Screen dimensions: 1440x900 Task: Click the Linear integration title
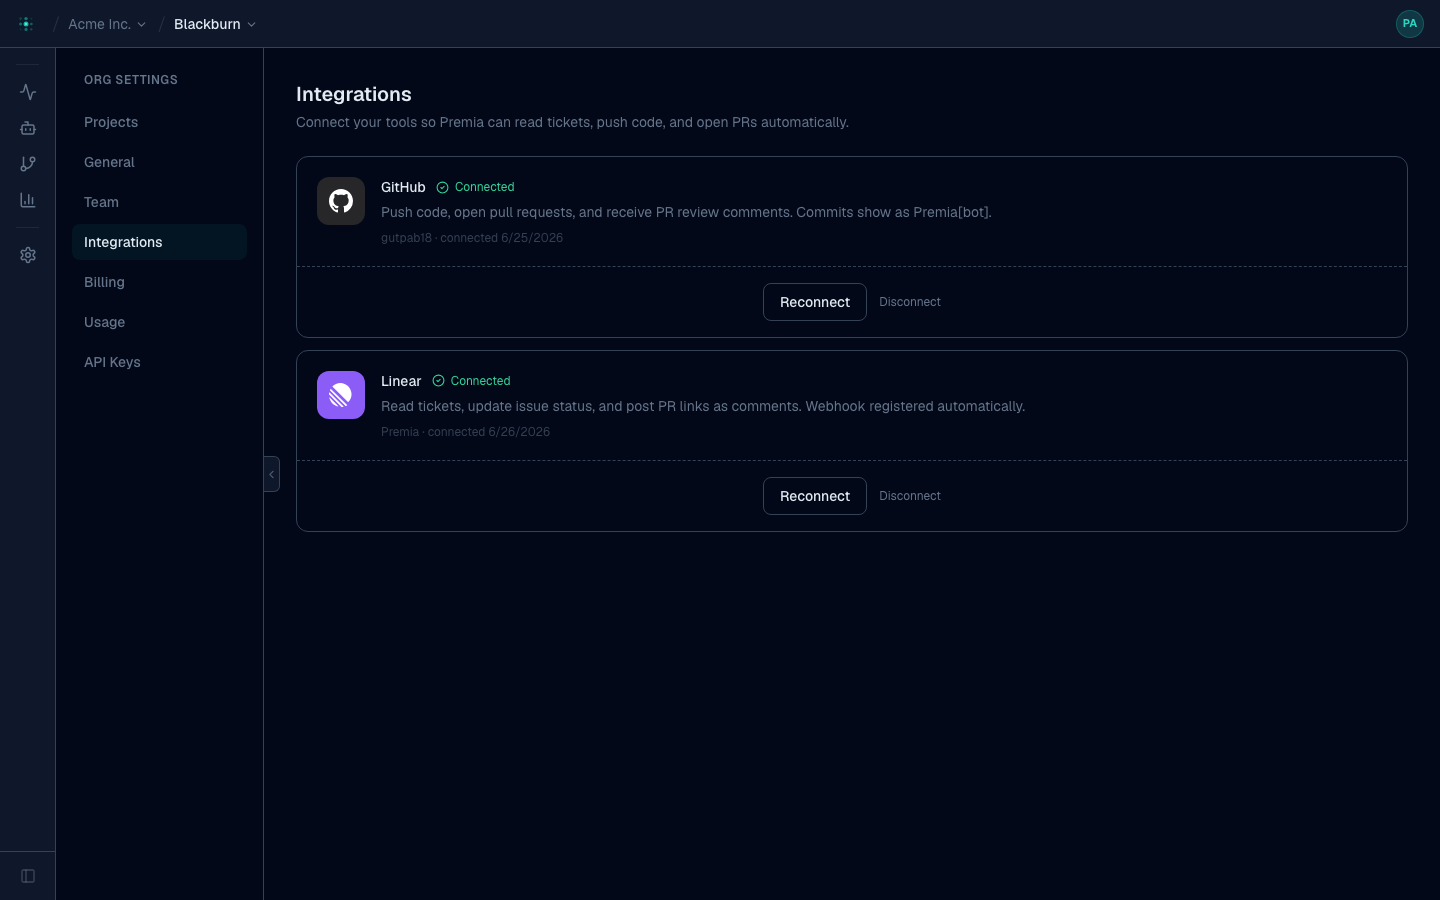tap(401, 381)
